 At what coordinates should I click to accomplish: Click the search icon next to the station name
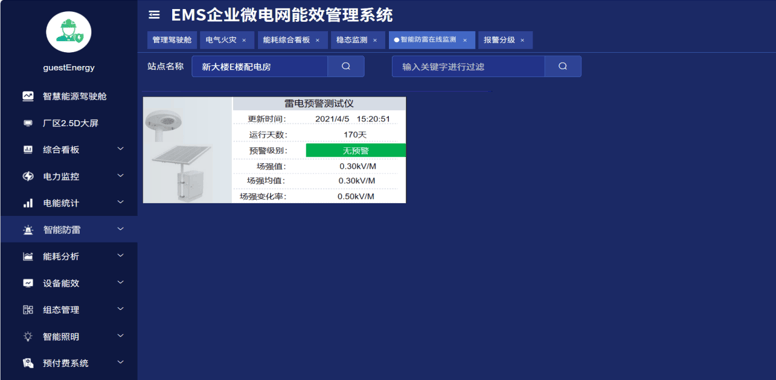(x=346, y=66)
